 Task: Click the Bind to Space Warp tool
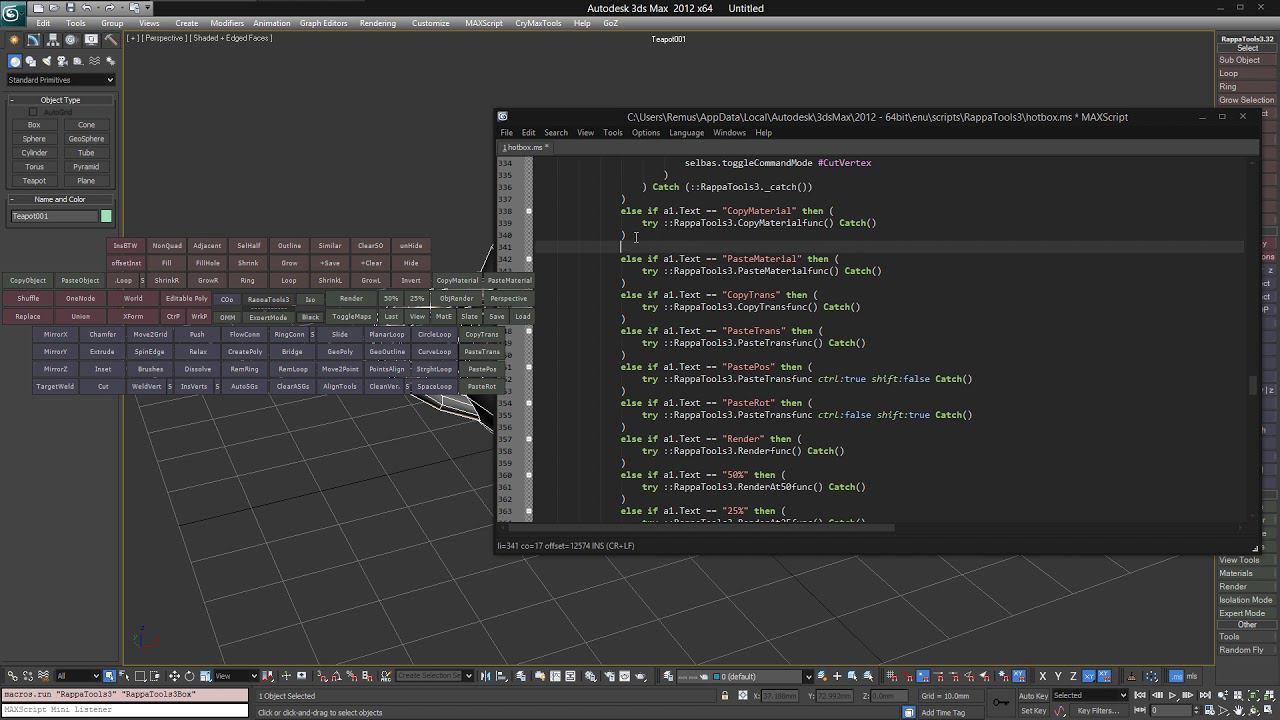click(x=44, y=676)
